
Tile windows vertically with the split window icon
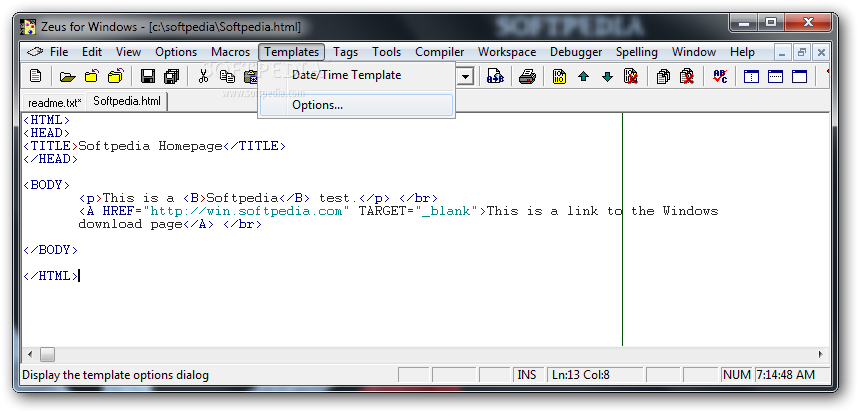pos(751,76)
